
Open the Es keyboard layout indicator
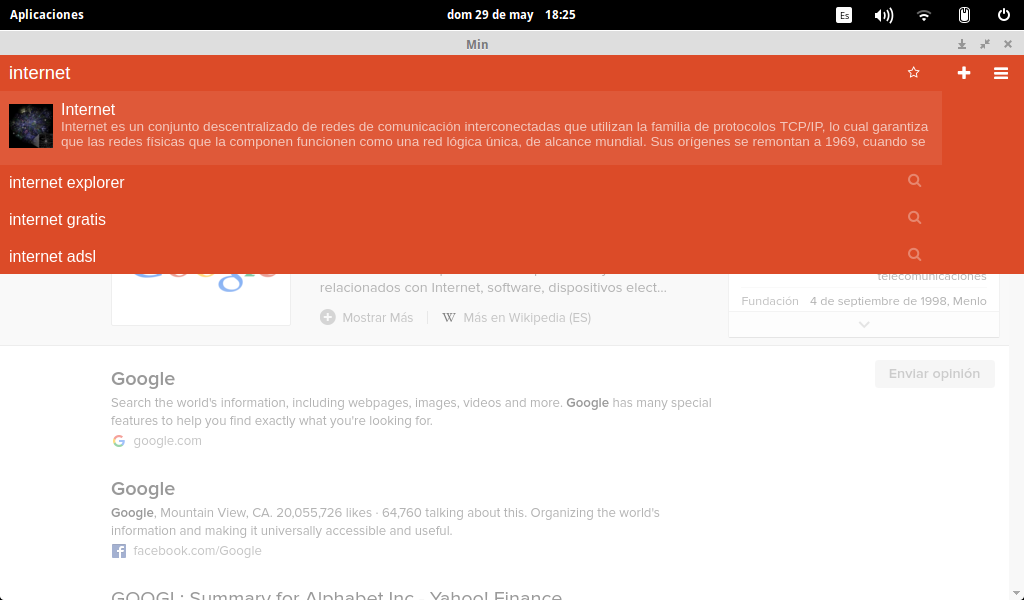pyautogui.click(x=844, y=15)
